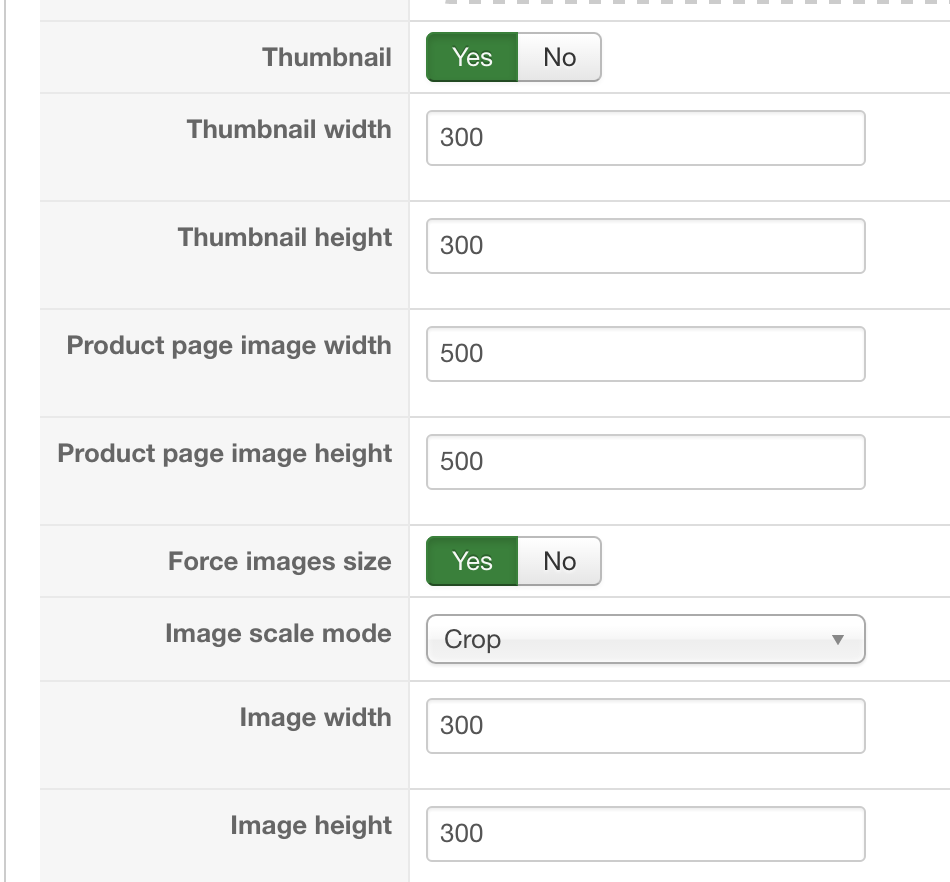Click the Product page image width label
The height and width of the screenshot is (882, 950).
click(x=229, y=346)
